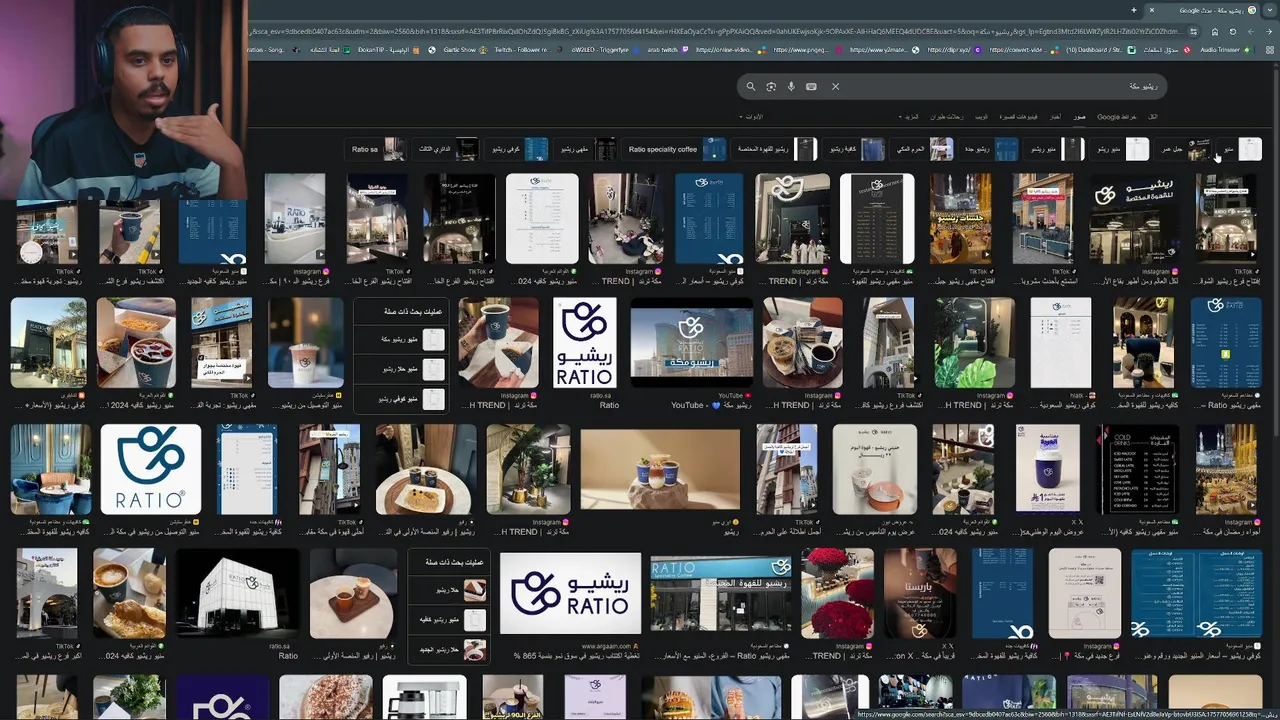Image resolution: width=1280 pixels, height=720 pixels.
Task: Switch to the أخبار news tab
Action: pos(1055,117)
